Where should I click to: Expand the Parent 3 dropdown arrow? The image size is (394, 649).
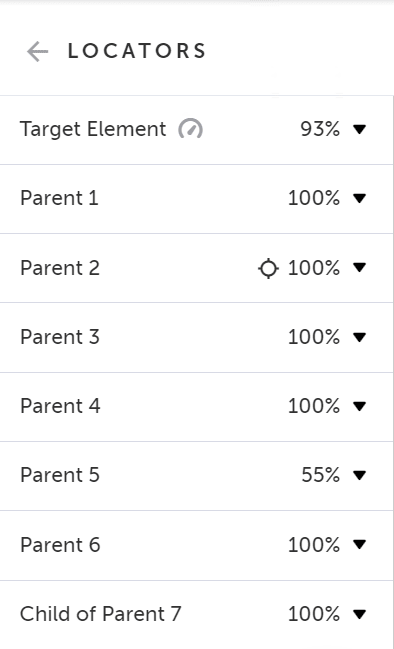360,337
